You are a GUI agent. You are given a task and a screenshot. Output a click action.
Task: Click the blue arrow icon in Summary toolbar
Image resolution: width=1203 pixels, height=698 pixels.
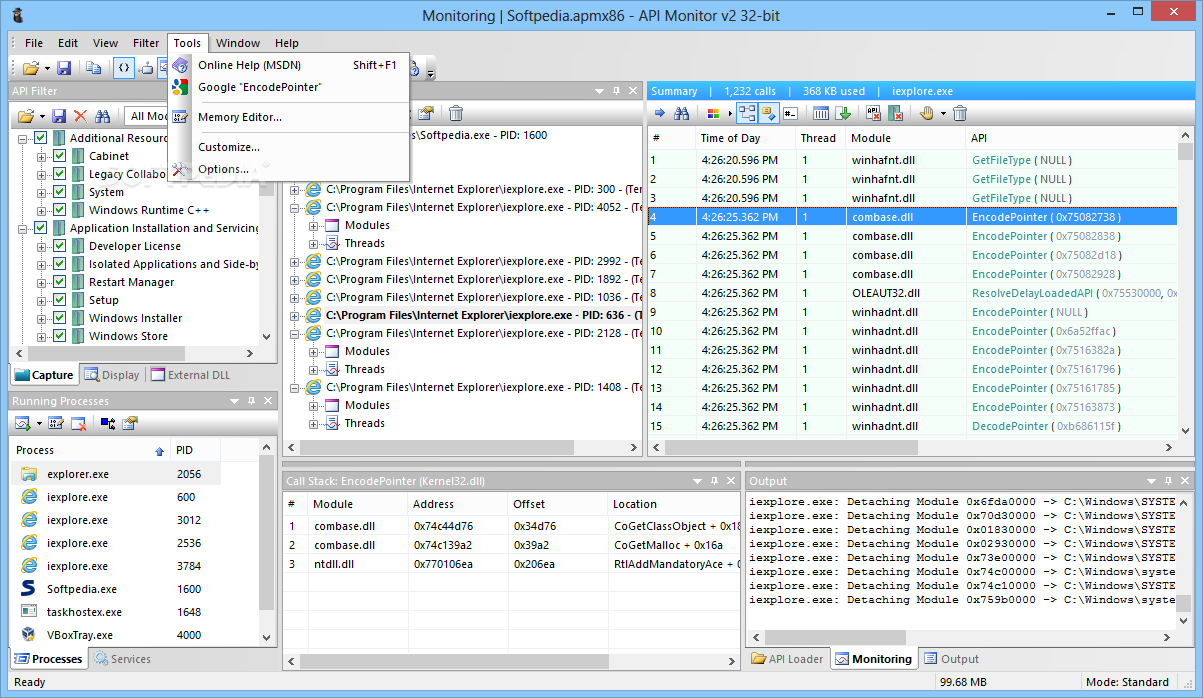coord(660,113)
